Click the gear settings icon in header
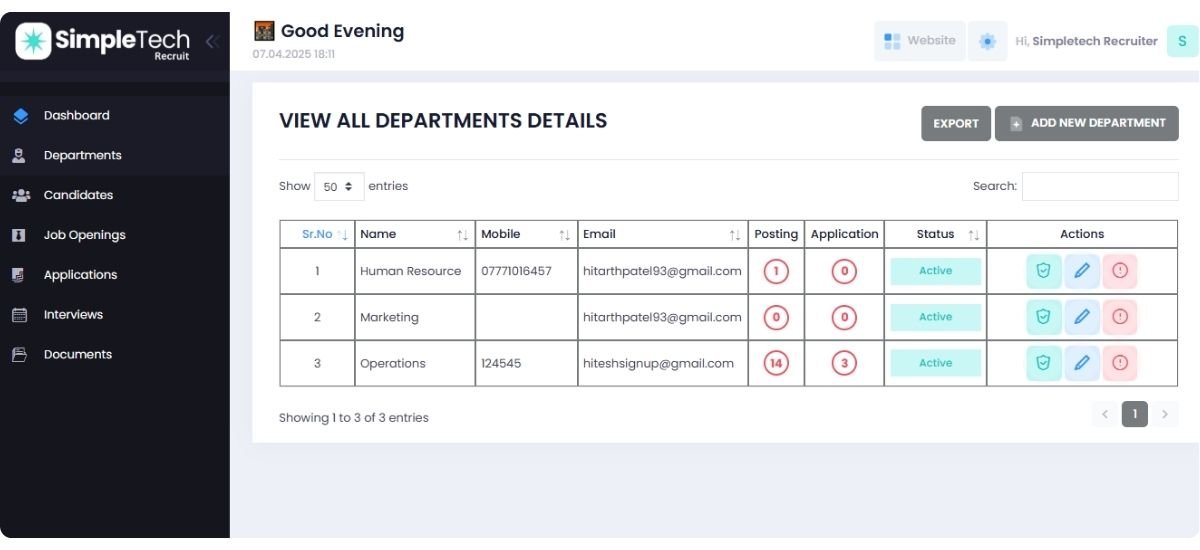 pos(988,41)
